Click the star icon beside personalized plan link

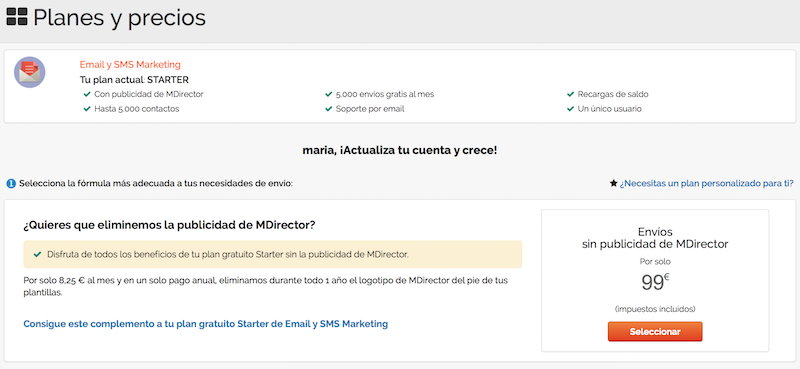tap(614, 183)
